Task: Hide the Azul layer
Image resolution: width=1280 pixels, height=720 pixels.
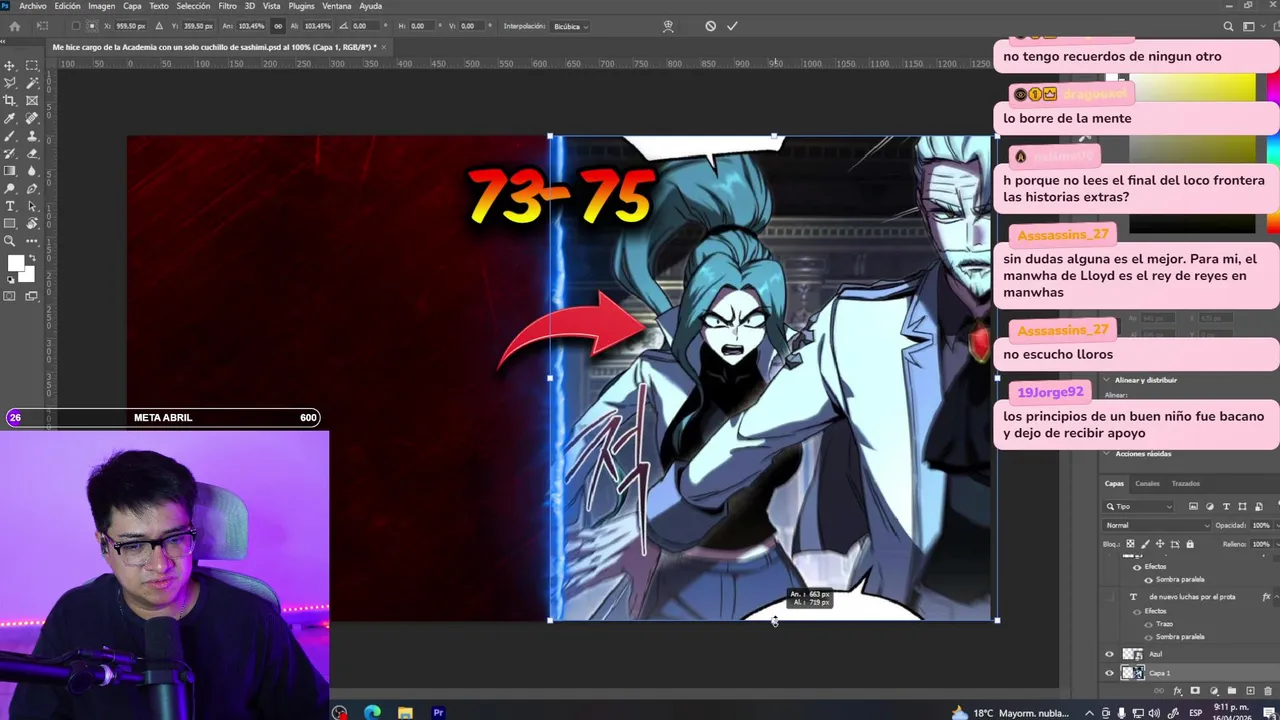Action: pyautogui.click(x=1108, y=654)
